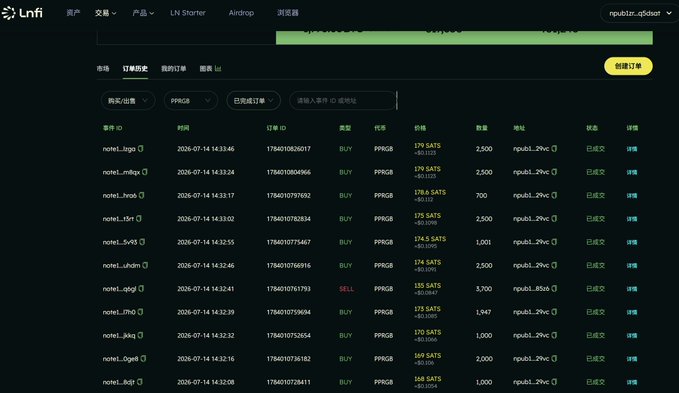Copy address icon in the 14:33:46 row
This screenshot has width=679, height=393.
[554, 148]
